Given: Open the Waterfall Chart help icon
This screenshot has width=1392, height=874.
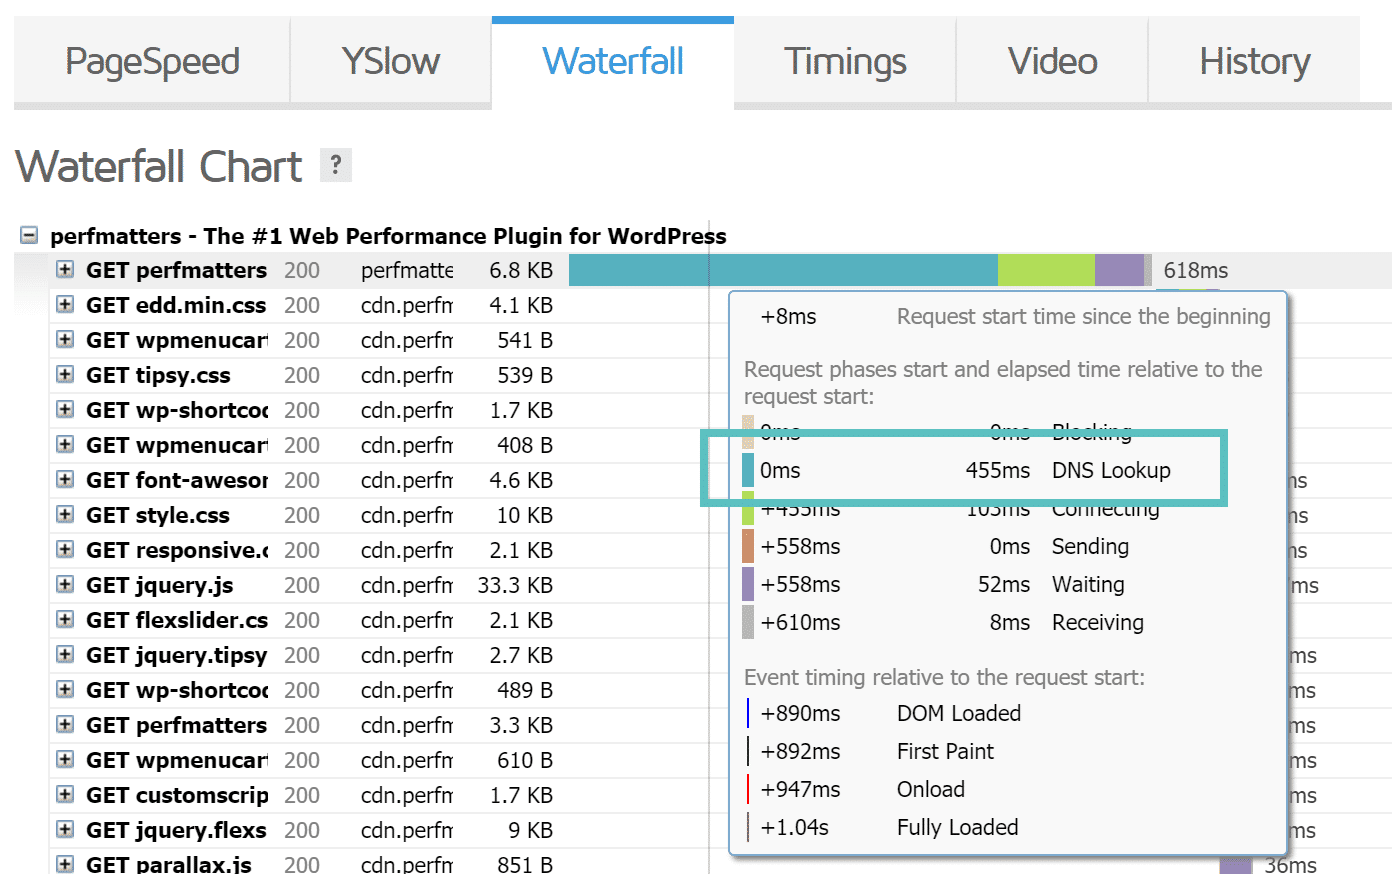Looking at the screenshot, I should (x=336, y=165).
